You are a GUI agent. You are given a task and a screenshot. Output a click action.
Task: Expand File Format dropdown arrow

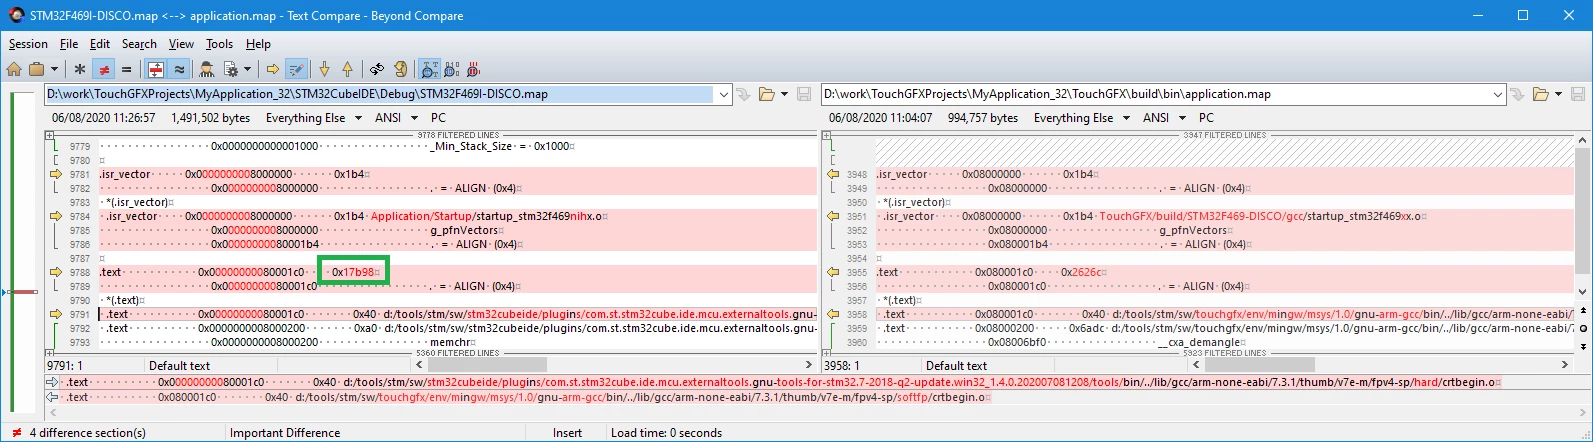pyautogui.click(x=247, y=69)
